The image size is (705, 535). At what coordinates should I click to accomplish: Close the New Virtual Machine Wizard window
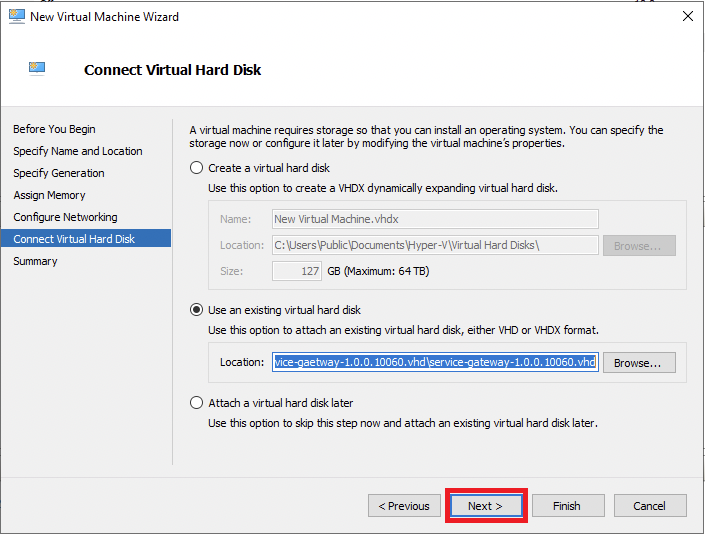coord(687,17)
